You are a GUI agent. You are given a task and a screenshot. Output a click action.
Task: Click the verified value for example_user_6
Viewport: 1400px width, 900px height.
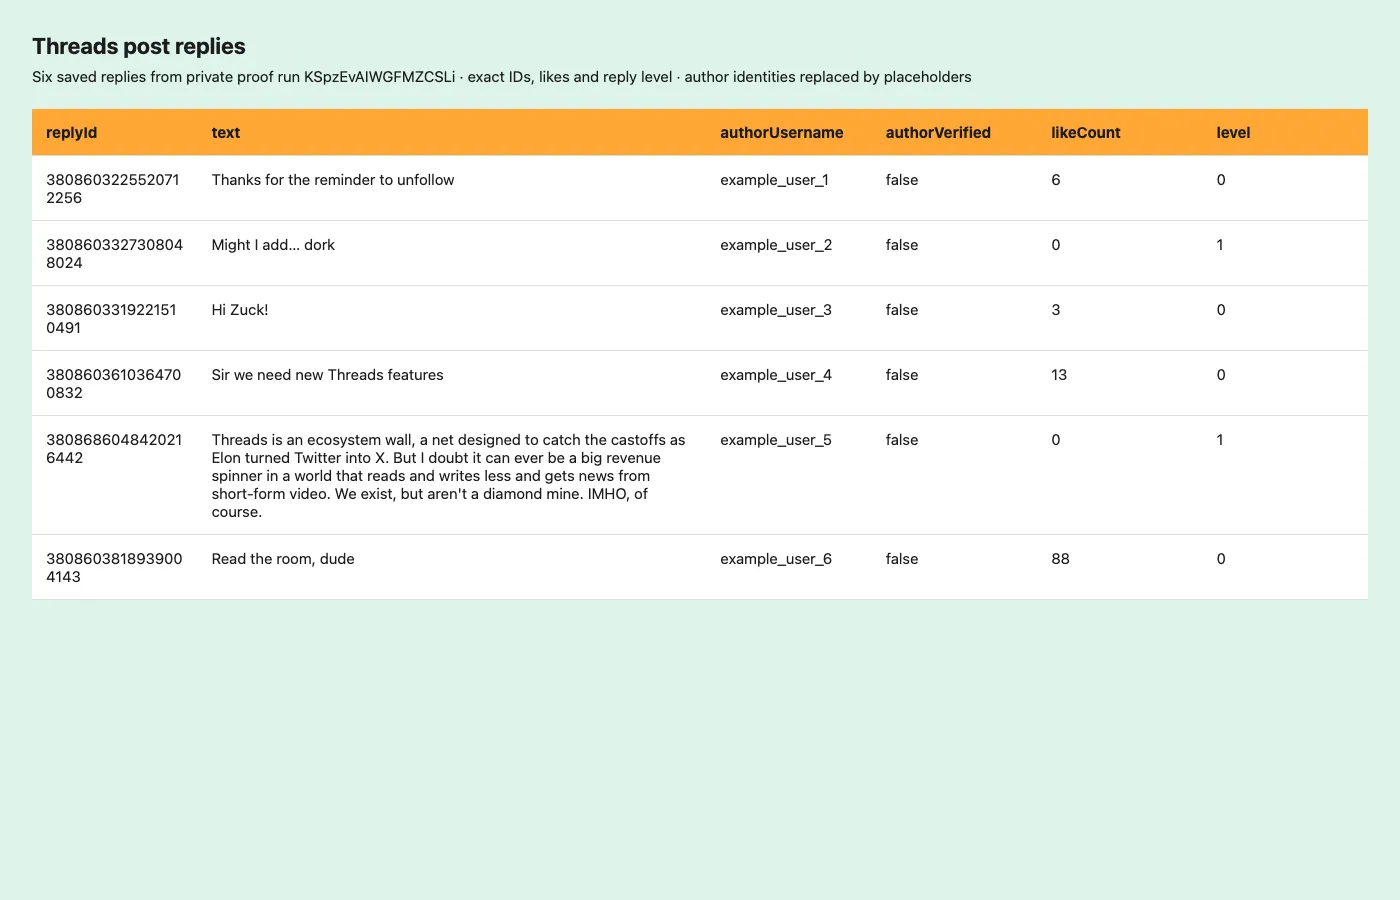902,559
